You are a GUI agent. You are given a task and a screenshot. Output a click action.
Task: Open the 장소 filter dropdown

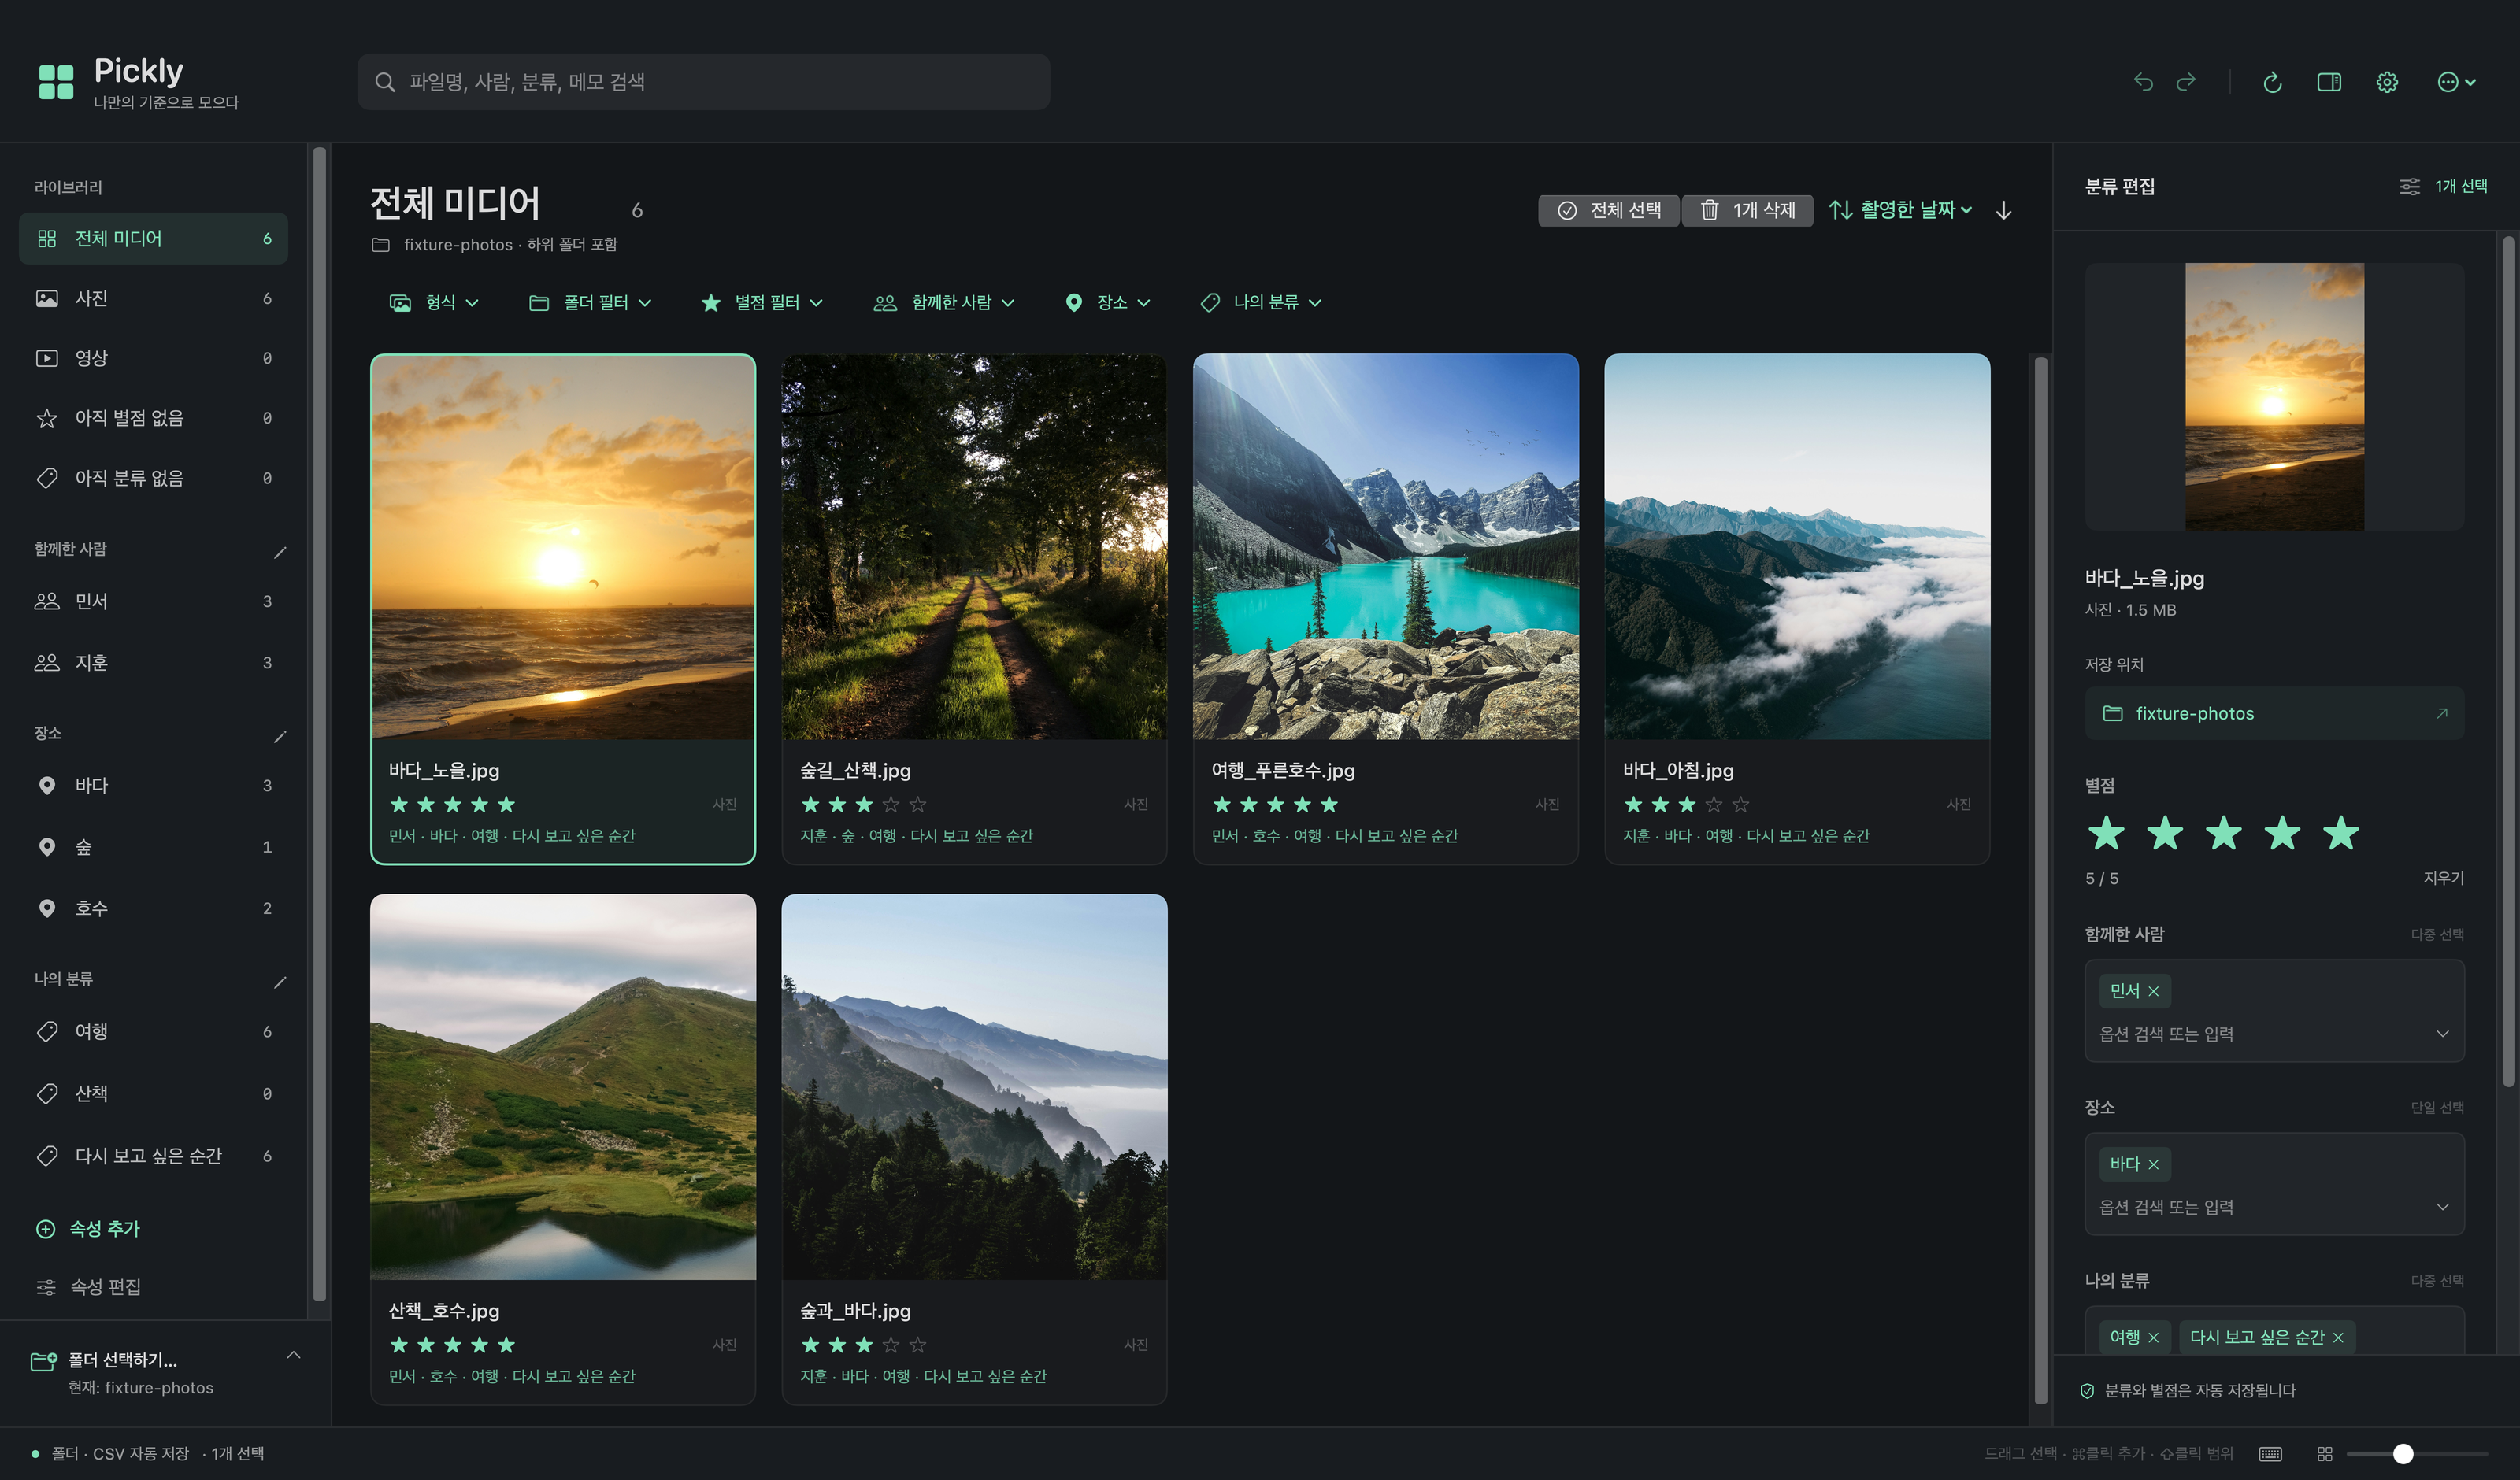(1108, 302)
